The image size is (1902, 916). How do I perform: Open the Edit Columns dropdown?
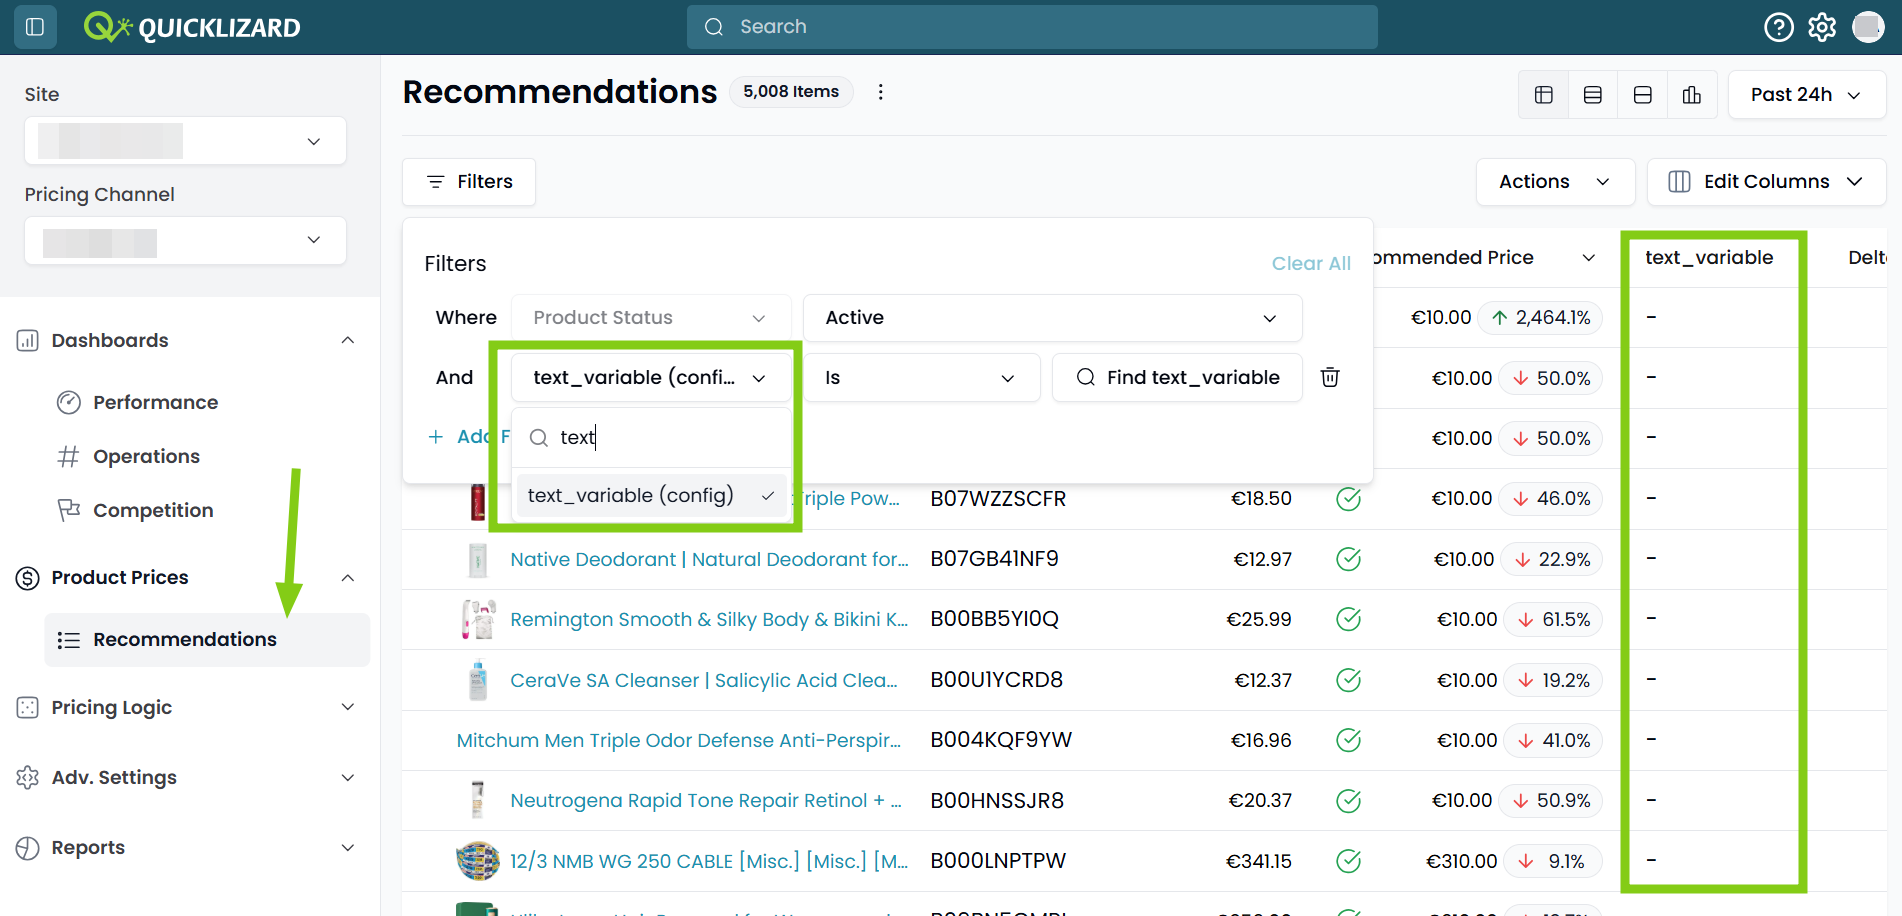1766,182
